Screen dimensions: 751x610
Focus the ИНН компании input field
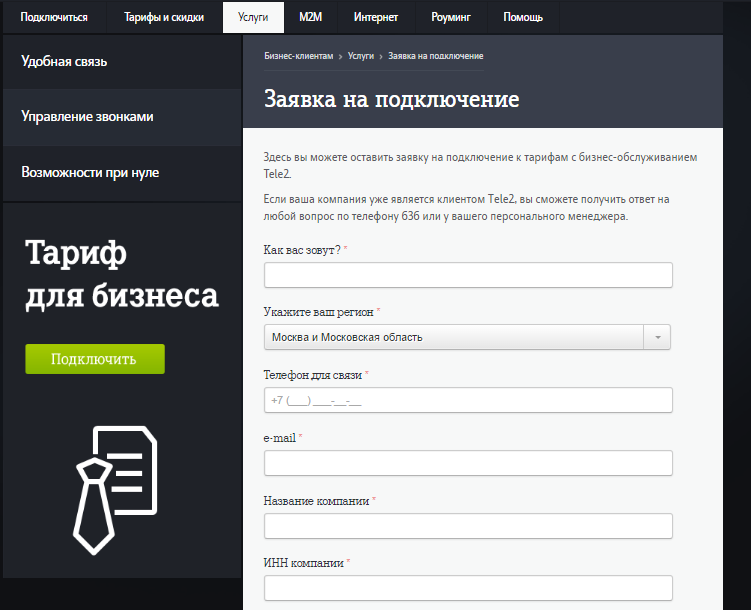(468, 588)
